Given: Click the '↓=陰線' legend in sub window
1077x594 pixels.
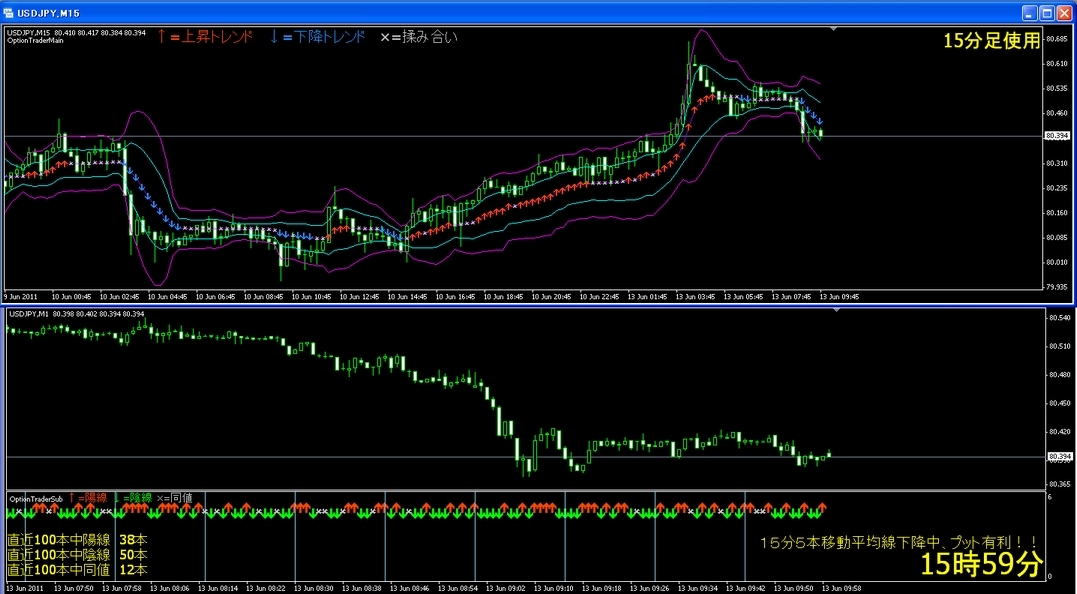Looking at the screenshot, I should click(x=132, y=497).
